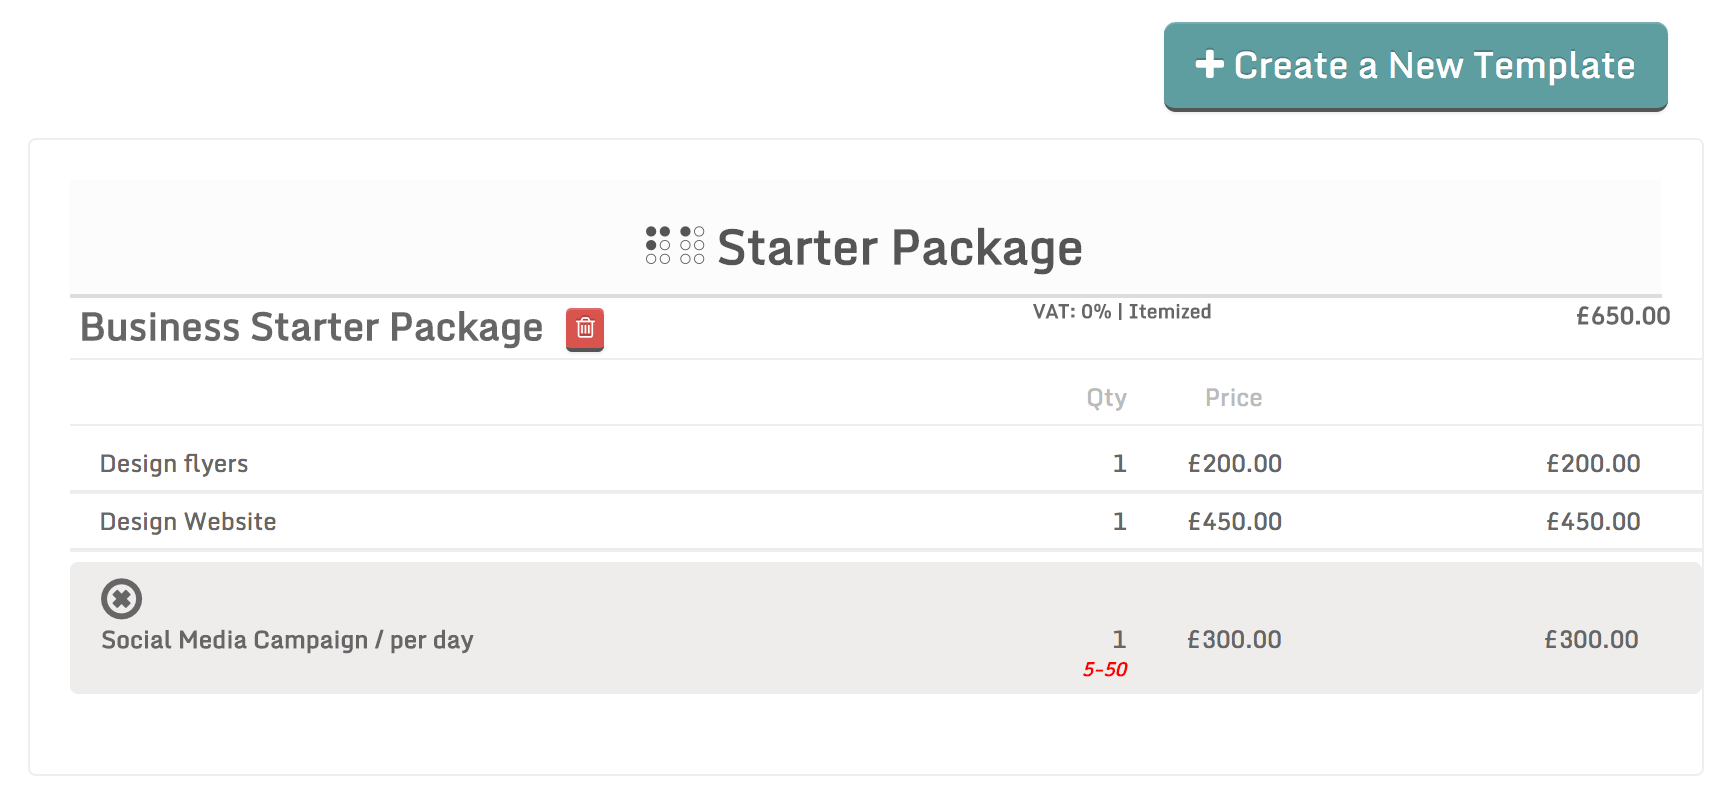Select the Starter Package template title

pos(899,248)
